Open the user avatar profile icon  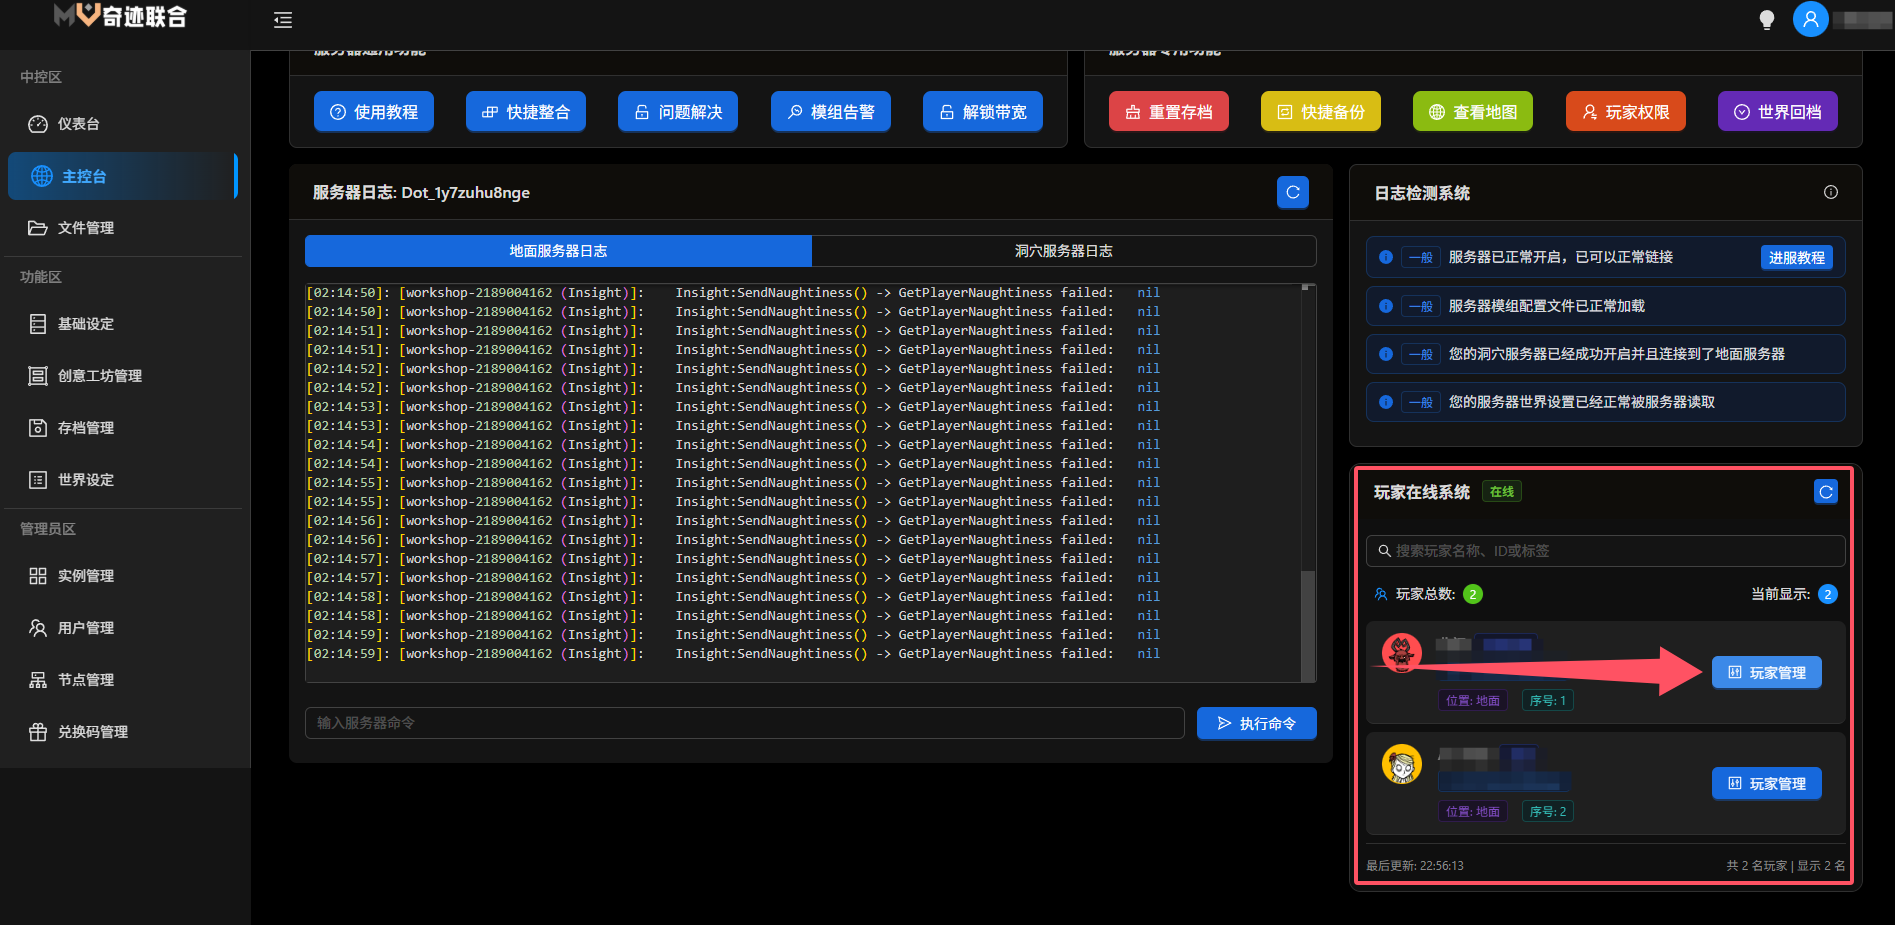pos(1810,19)
